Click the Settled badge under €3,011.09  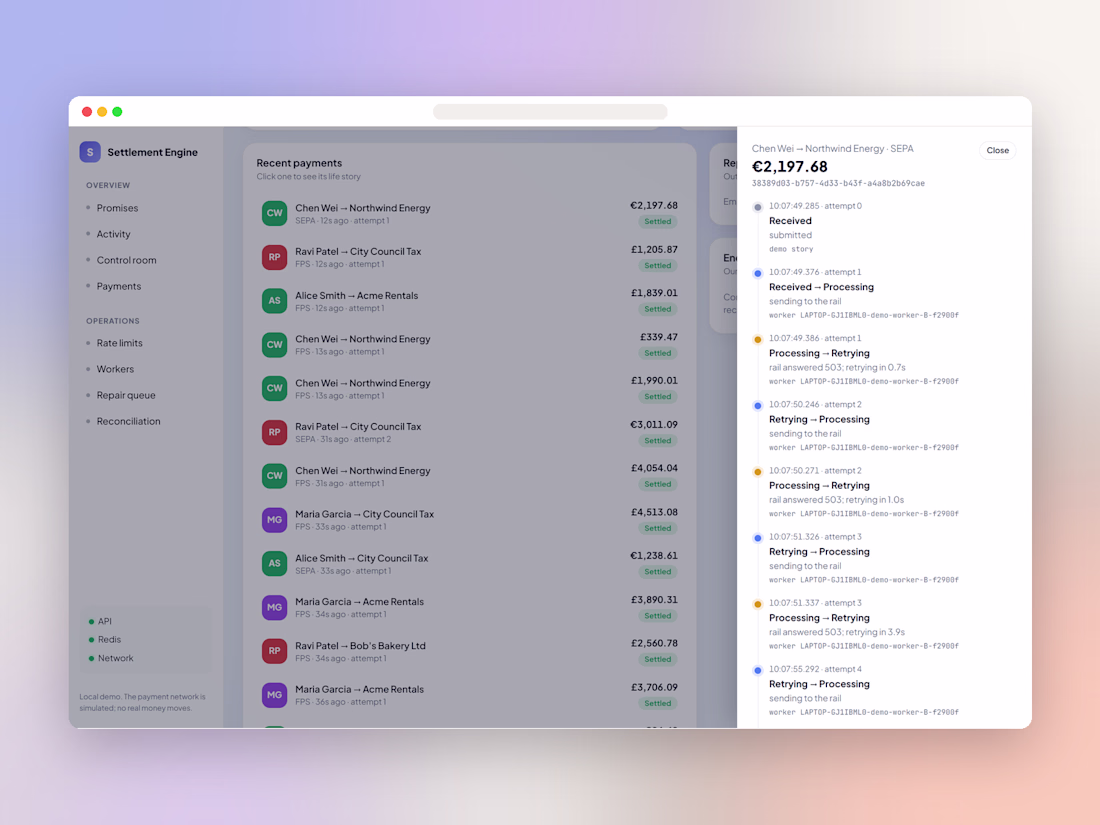657,441
